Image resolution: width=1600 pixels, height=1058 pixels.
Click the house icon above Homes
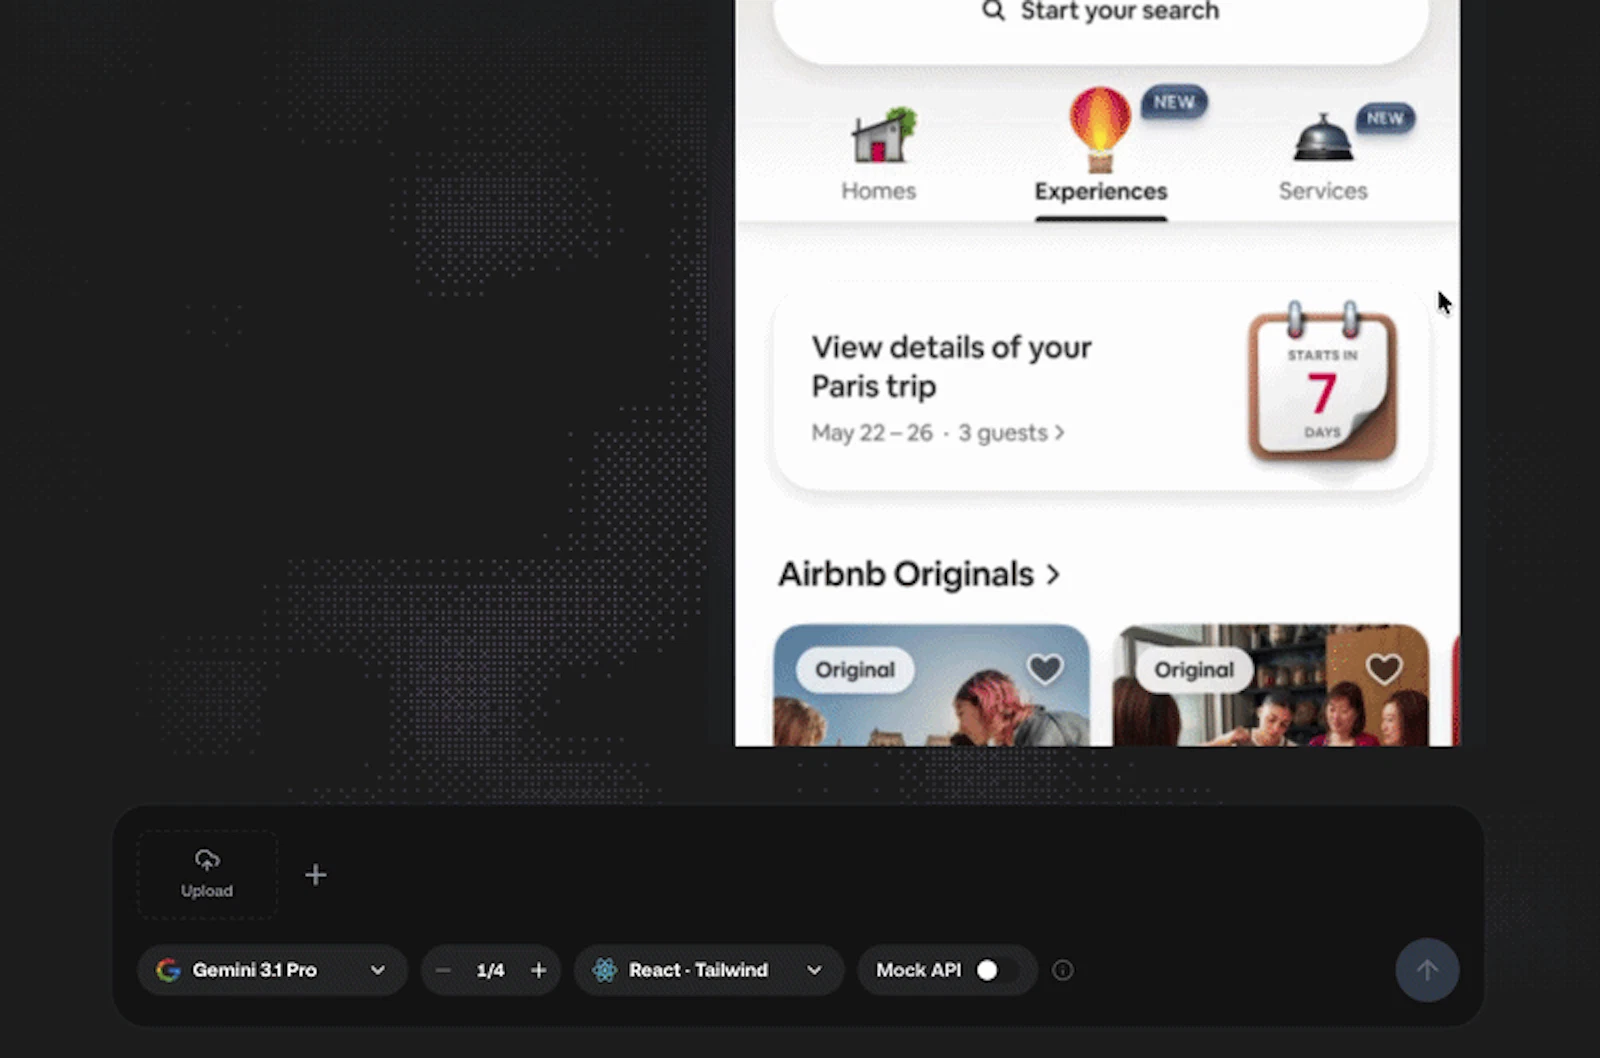pos(883,136)
